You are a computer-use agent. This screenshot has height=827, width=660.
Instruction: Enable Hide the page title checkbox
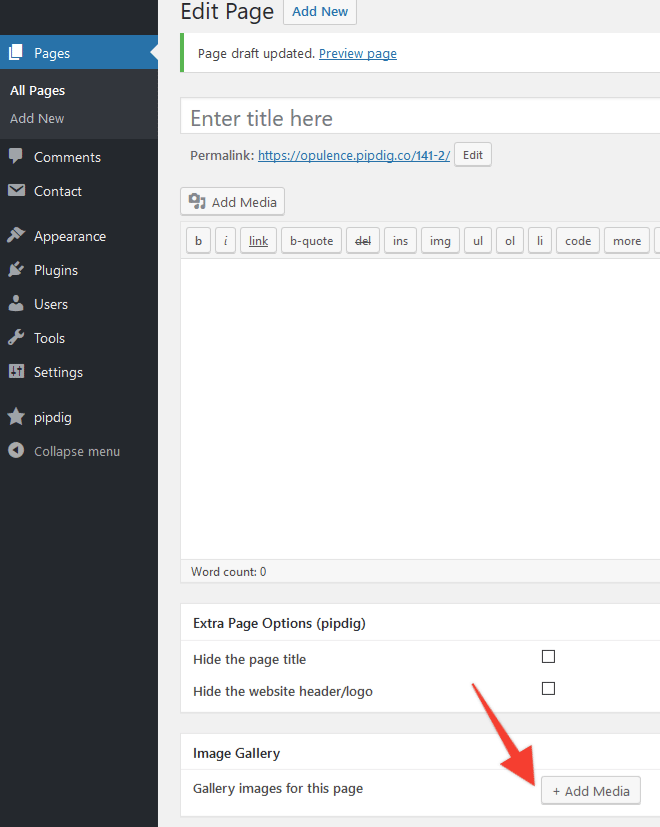549,656
